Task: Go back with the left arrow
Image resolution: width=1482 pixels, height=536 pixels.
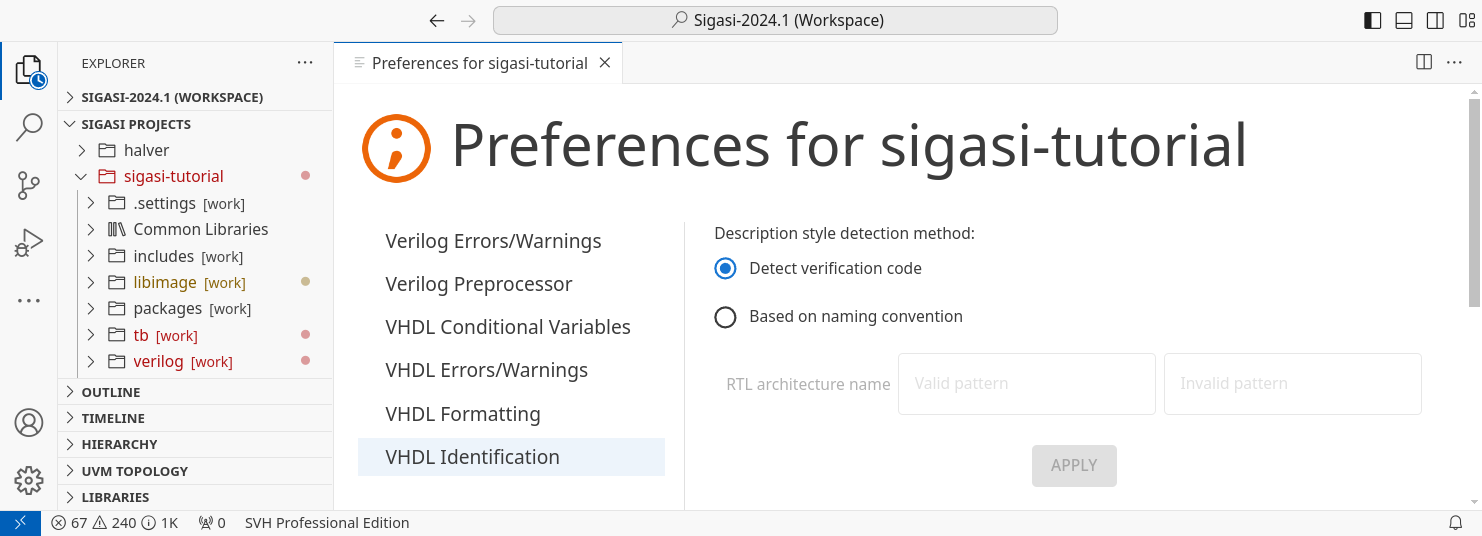Action: (436, 20)
